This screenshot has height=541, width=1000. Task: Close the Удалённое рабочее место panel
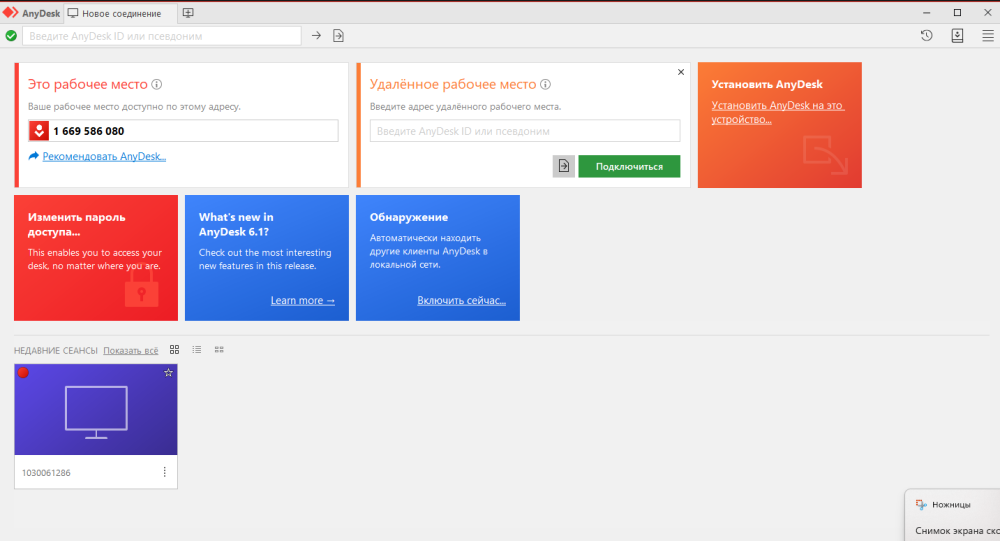pos(681,72)
